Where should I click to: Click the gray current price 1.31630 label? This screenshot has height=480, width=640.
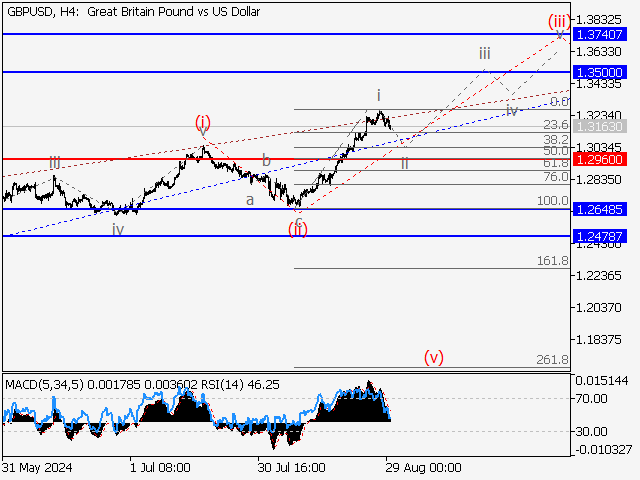(600, 127)
